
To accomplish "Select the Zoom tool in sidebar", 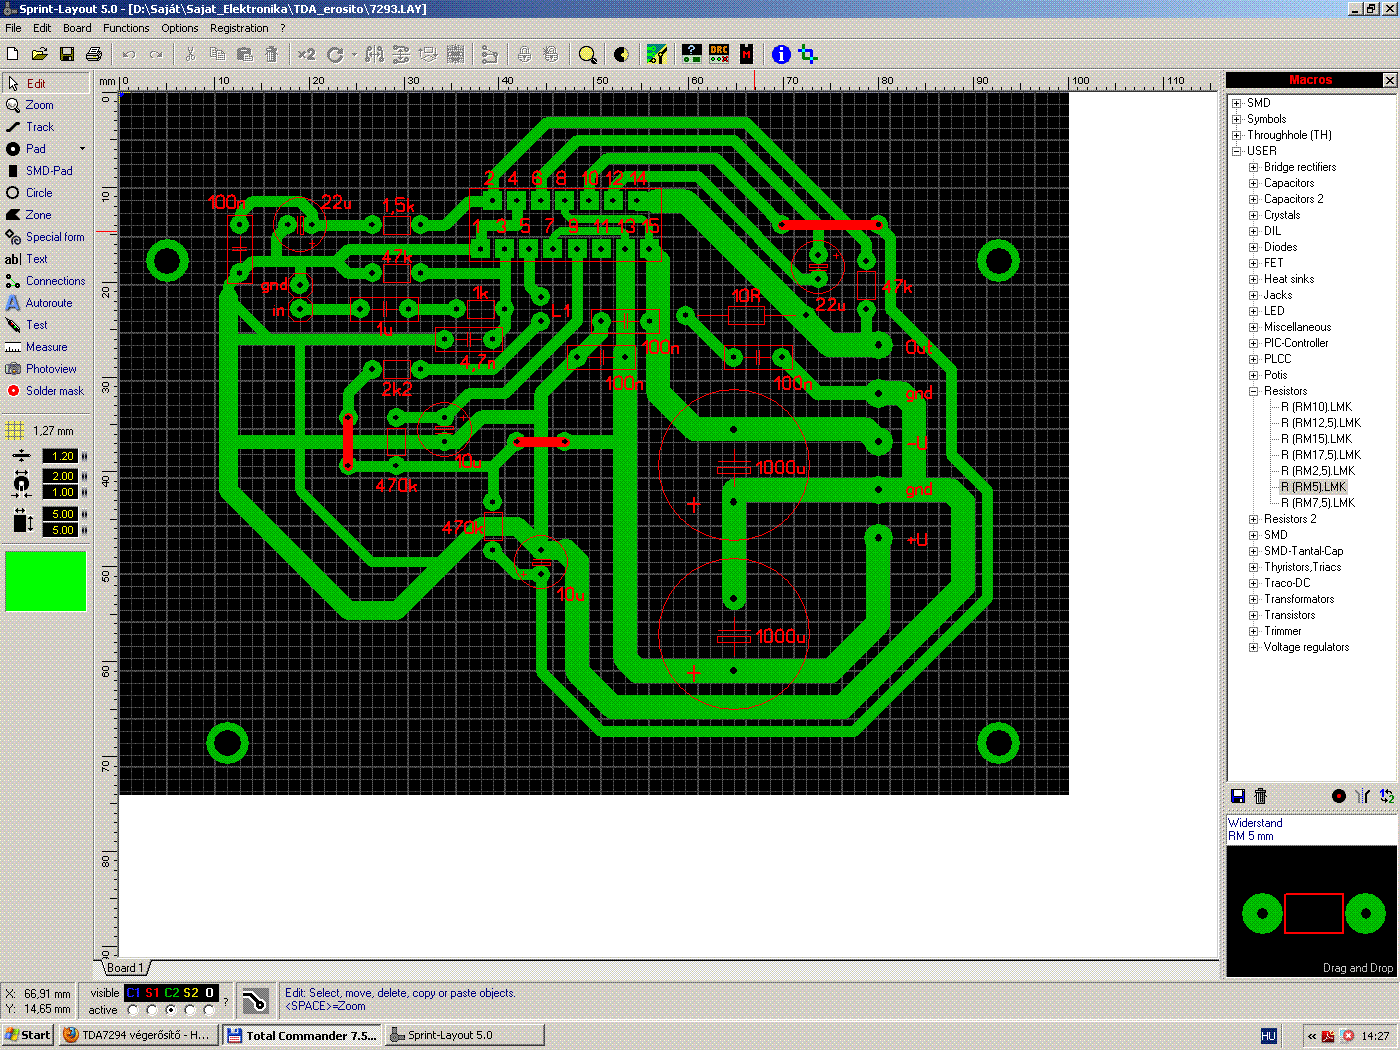I will [x=46, y=105].
